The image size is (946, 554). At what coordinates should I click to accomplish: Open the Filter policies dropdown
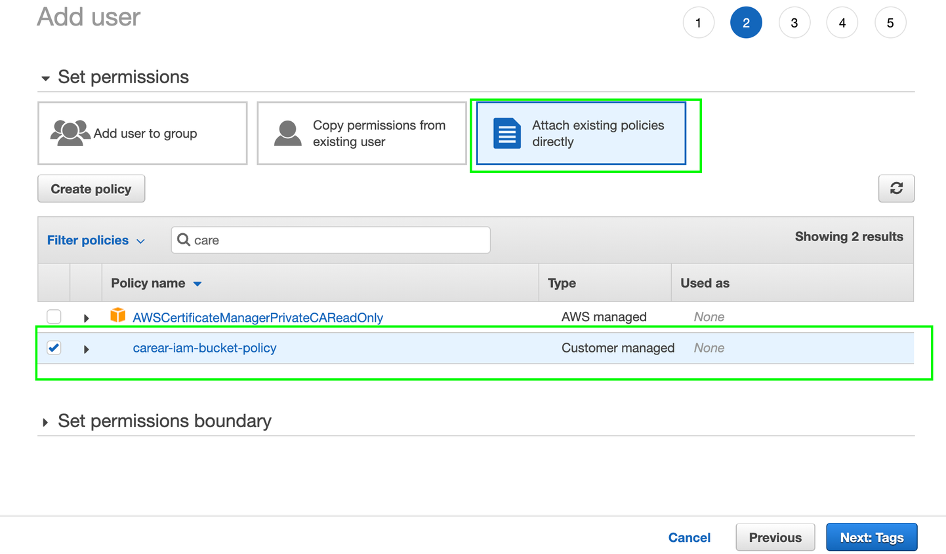96,240
